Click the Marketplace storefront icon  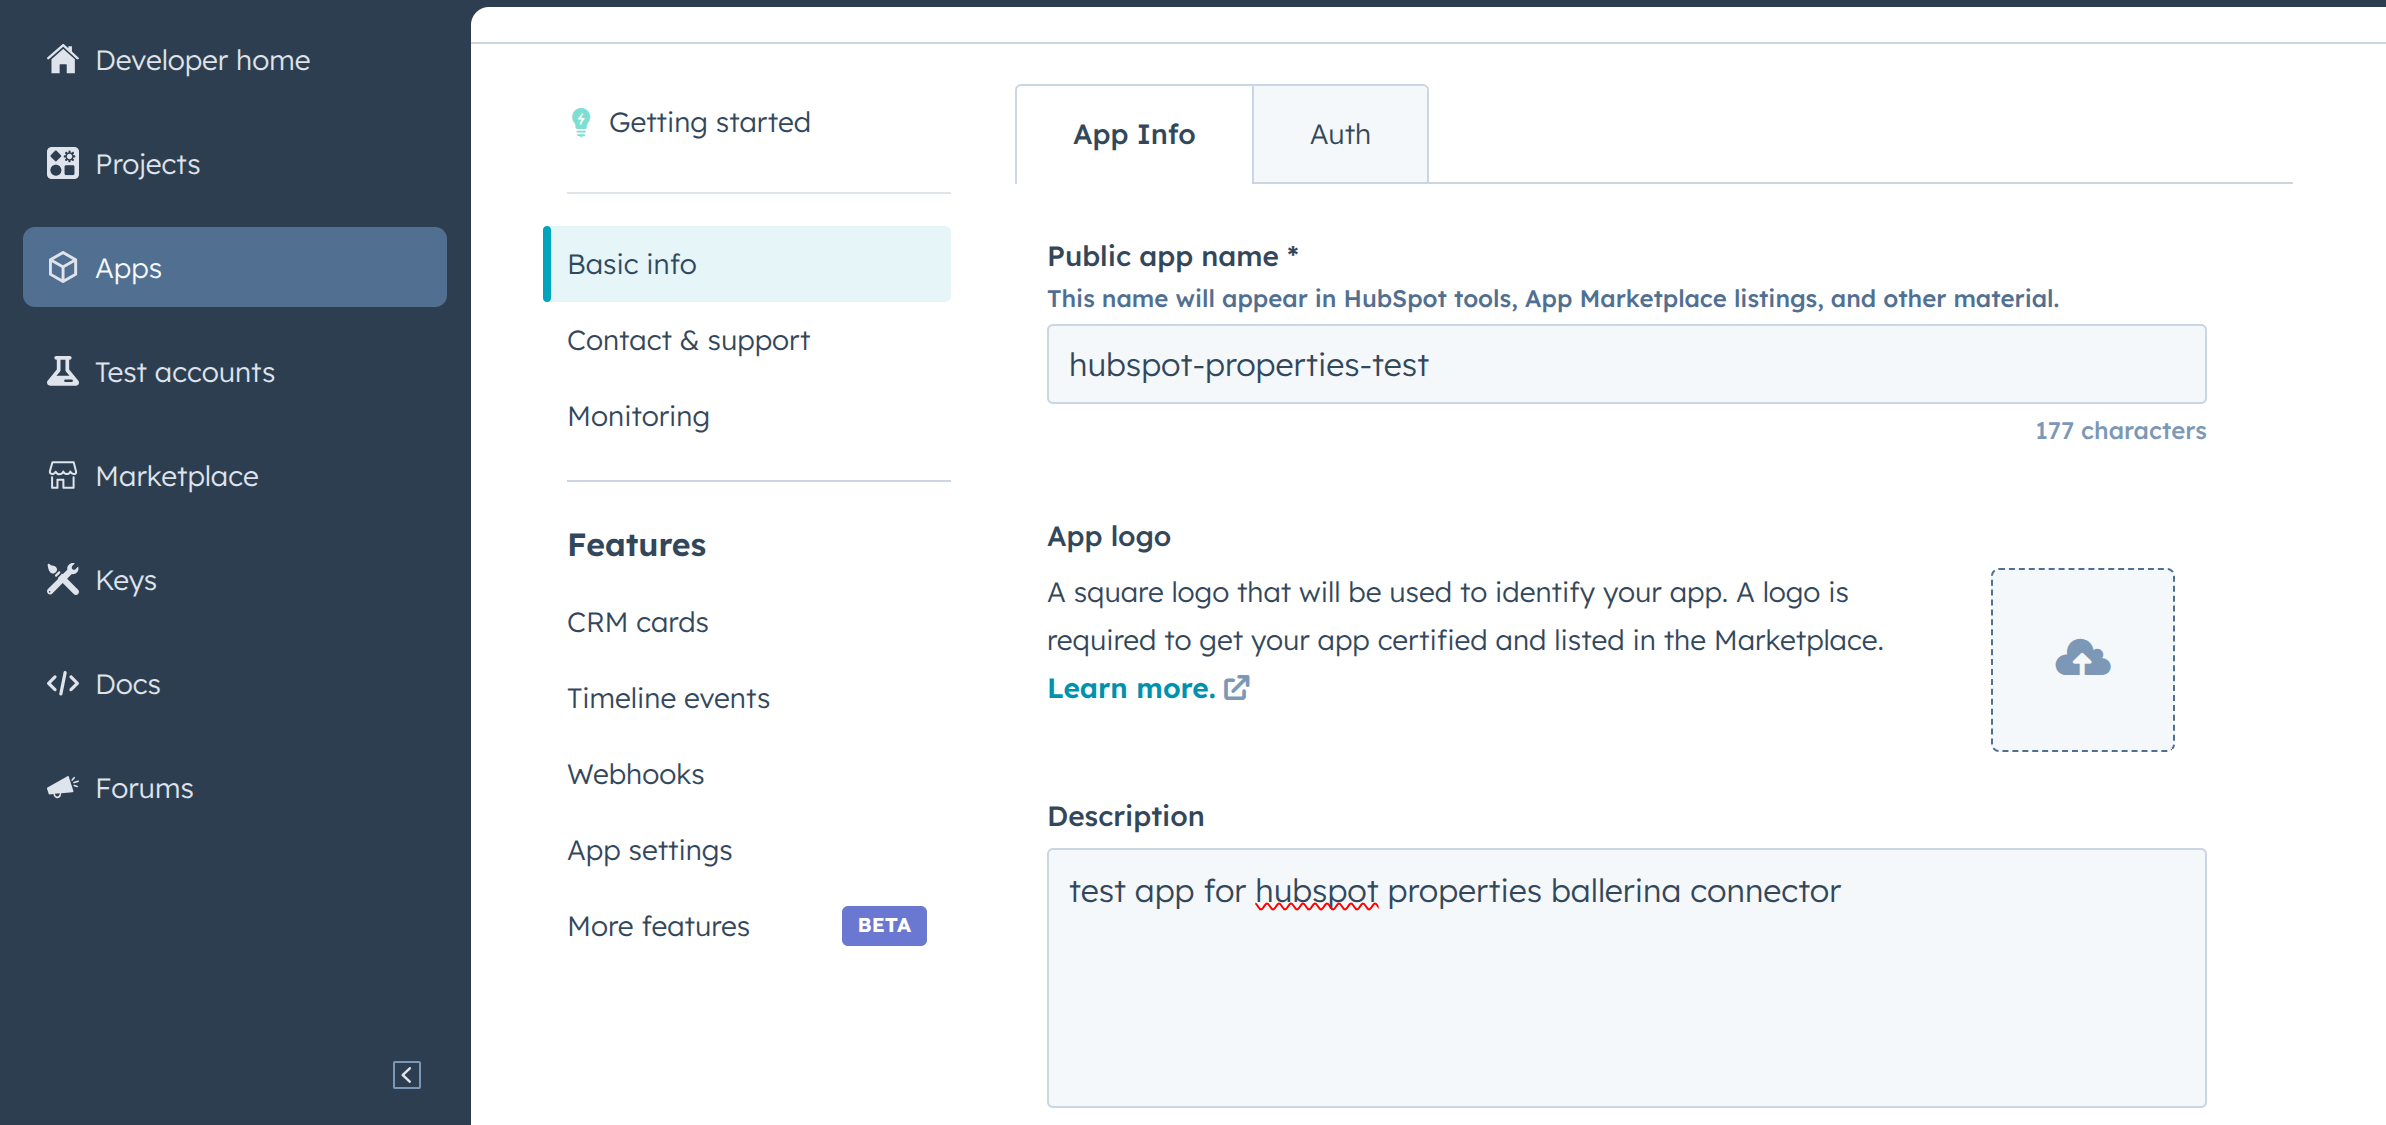(62, 475)
